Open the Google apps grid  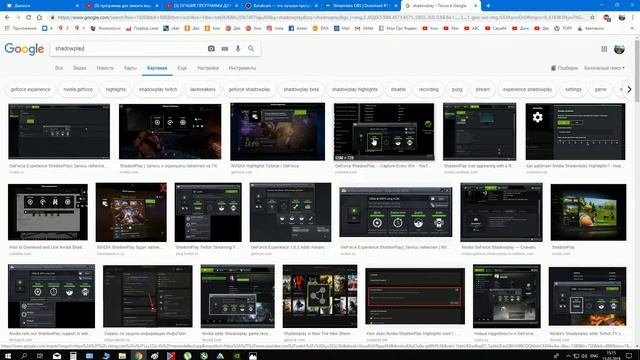[604, 49]
